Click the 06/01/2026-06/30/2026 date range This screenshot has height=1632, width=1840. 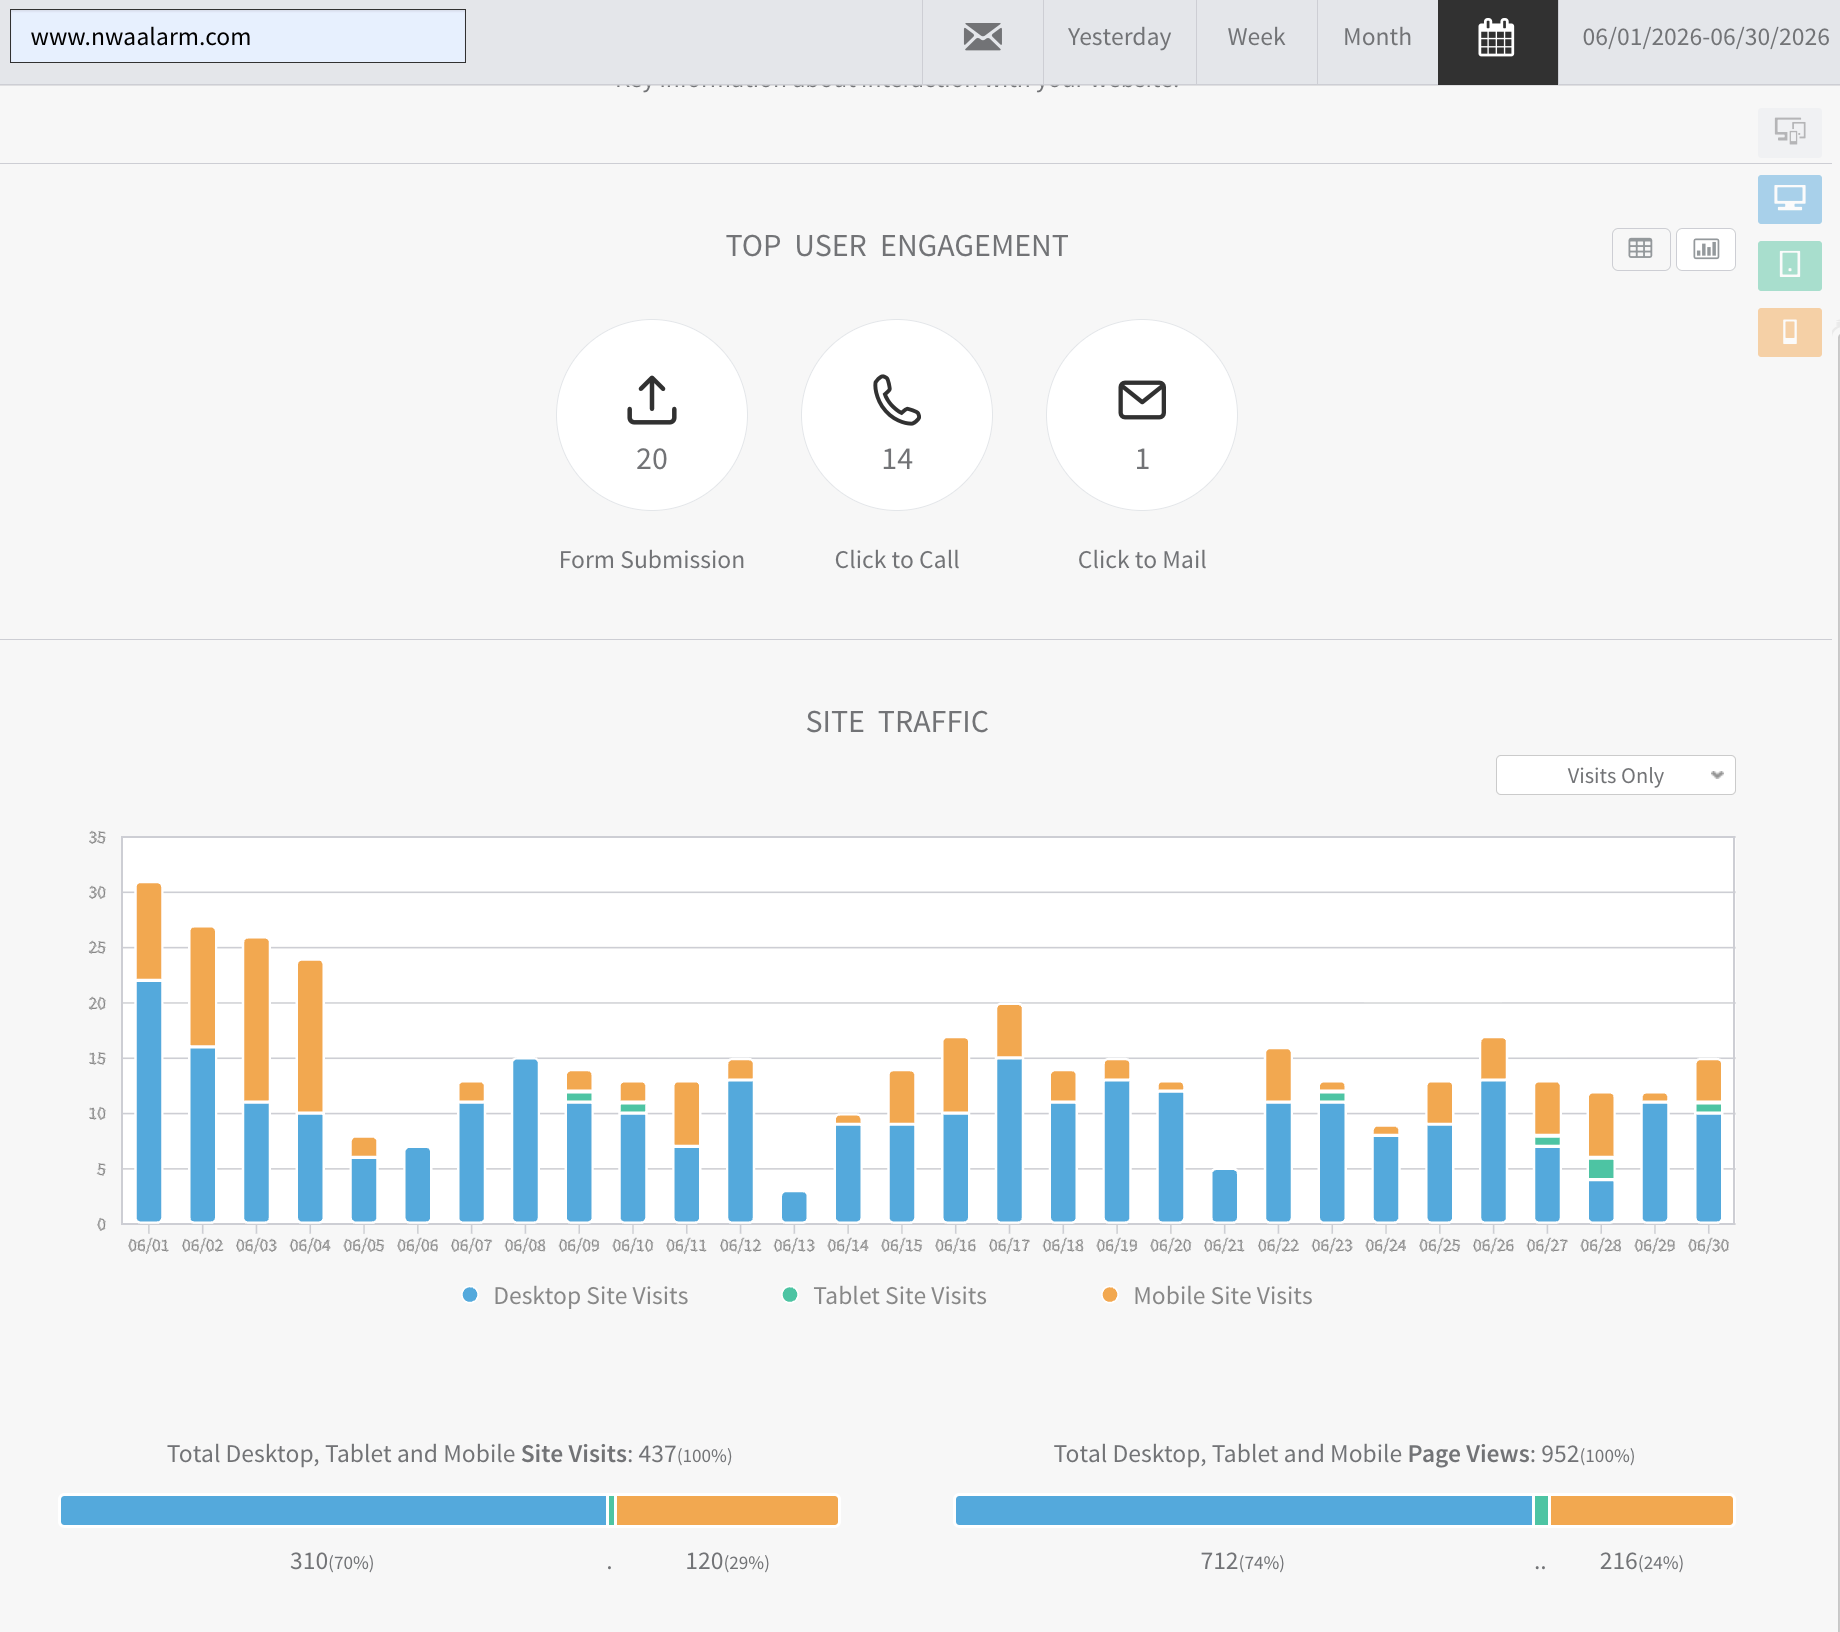click(1705, 37)
